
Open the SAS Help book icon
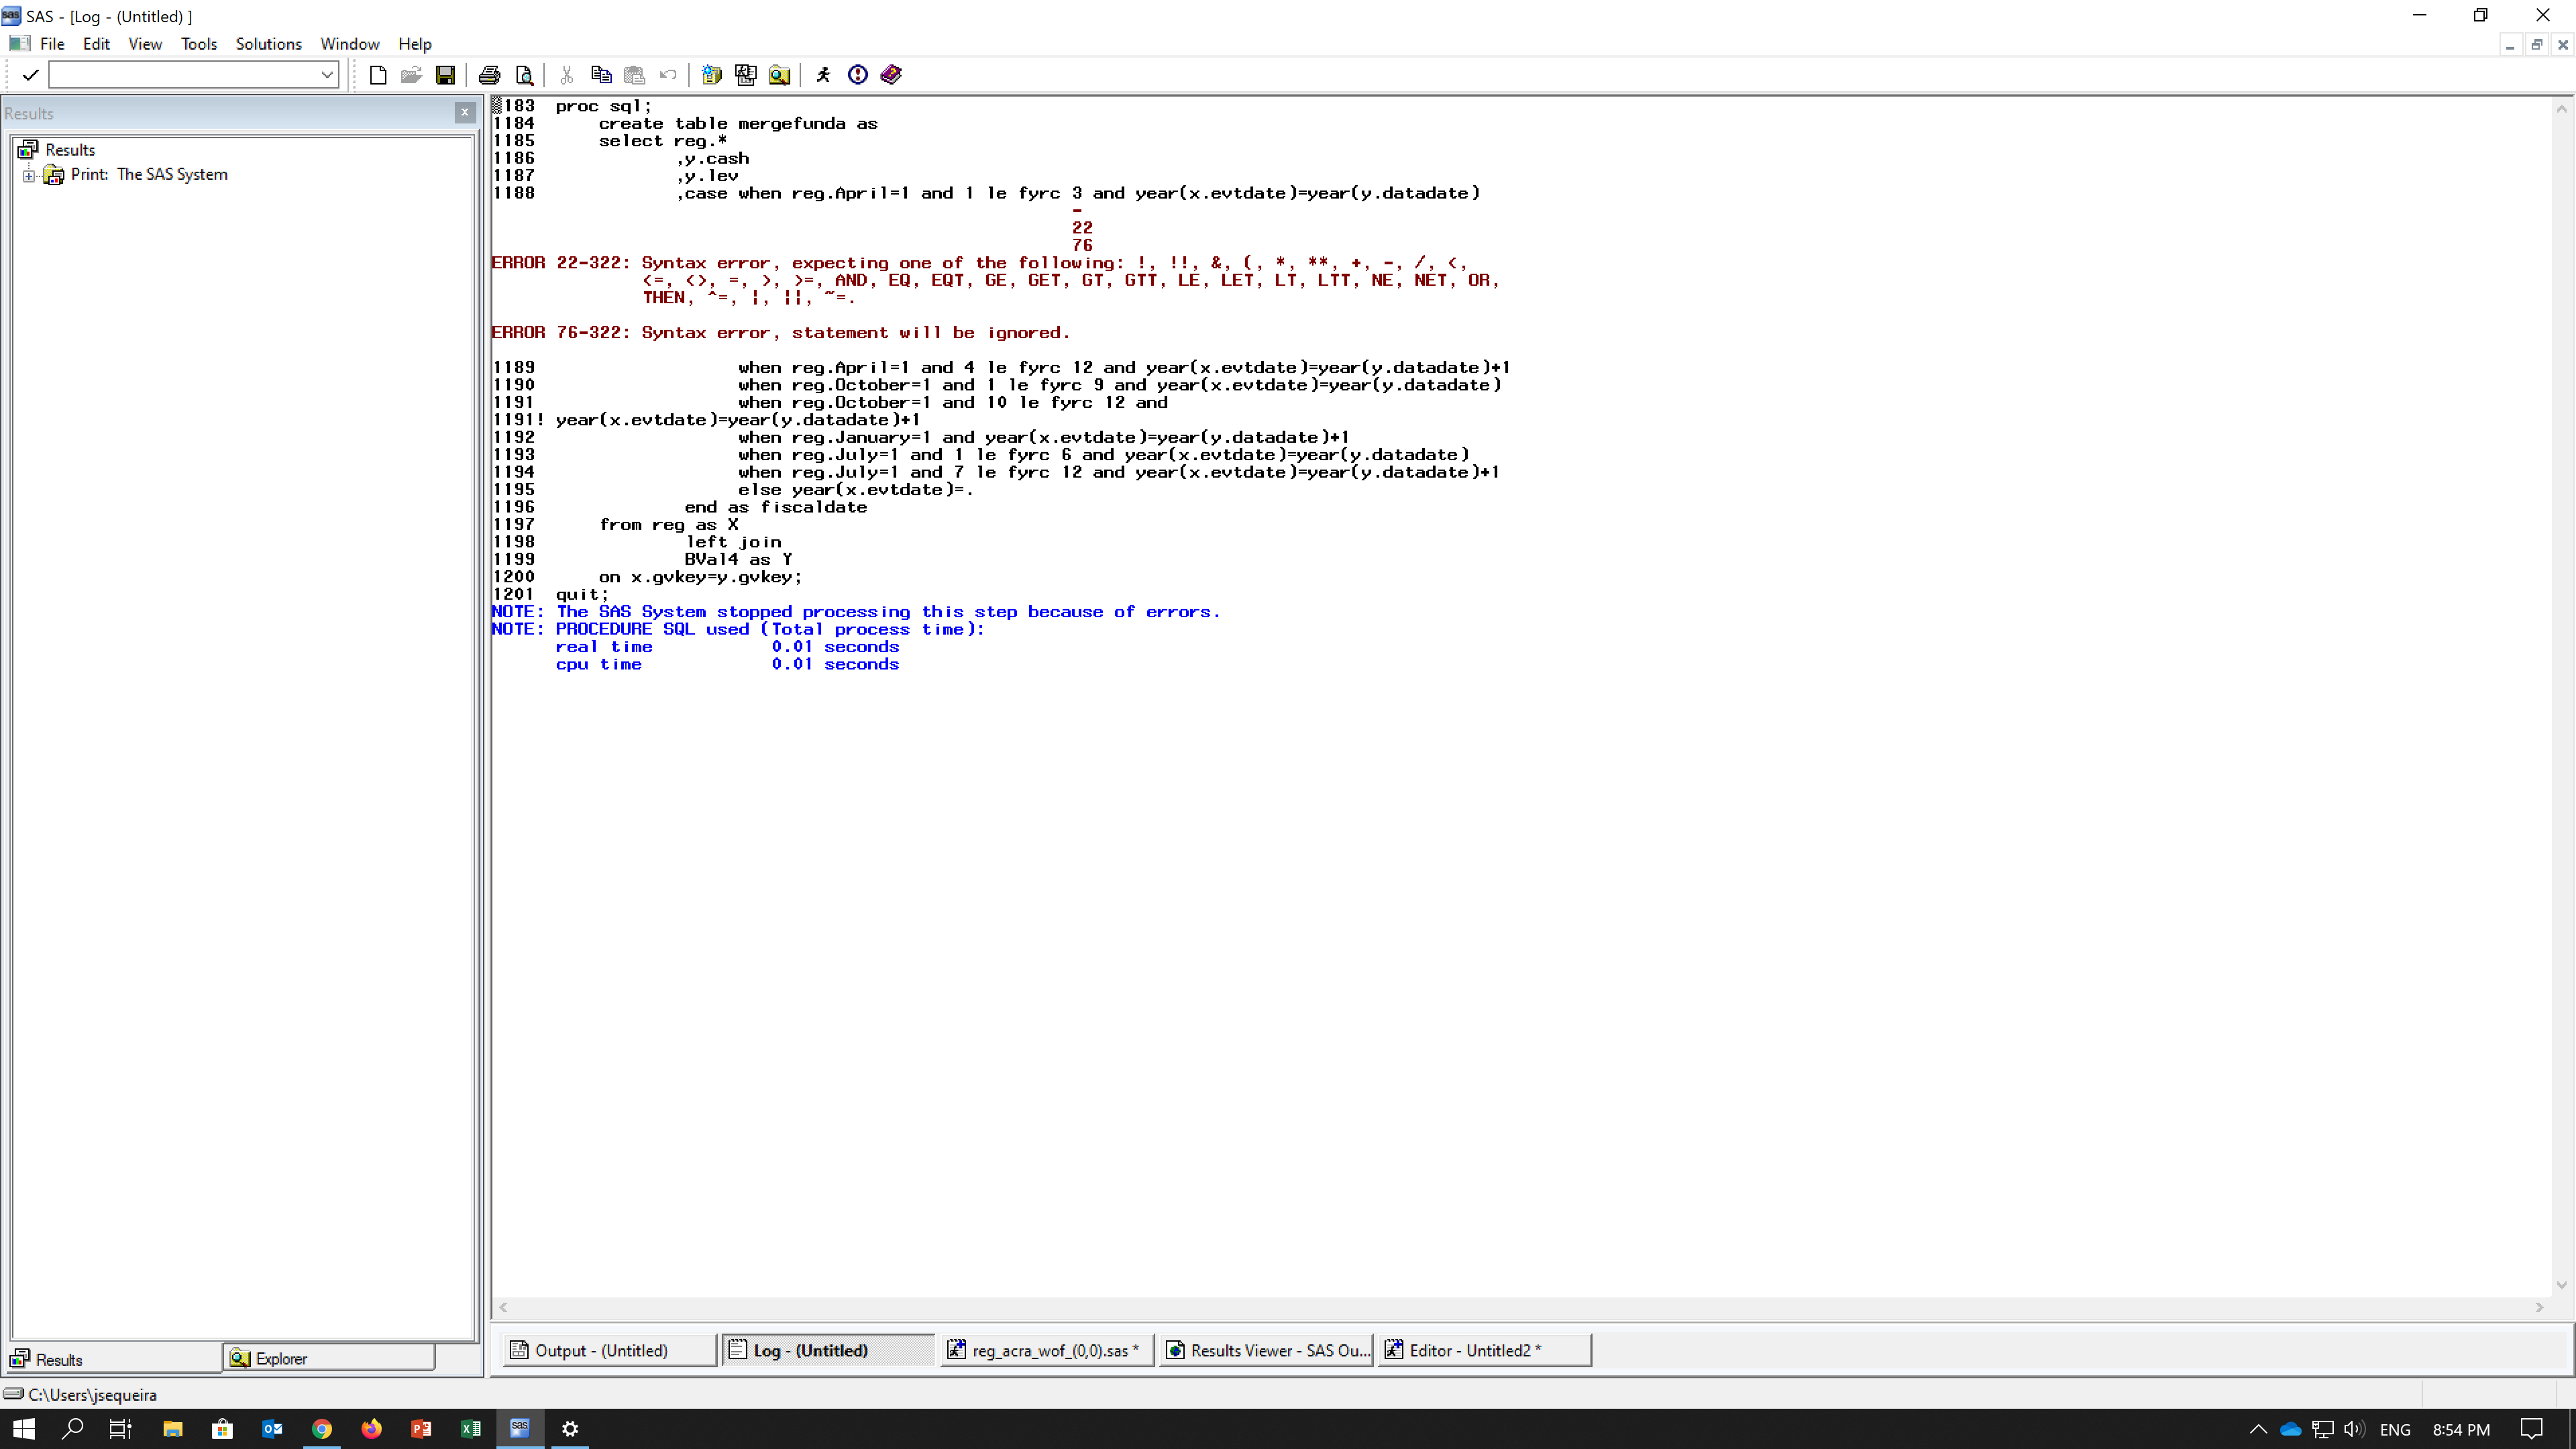891,75
